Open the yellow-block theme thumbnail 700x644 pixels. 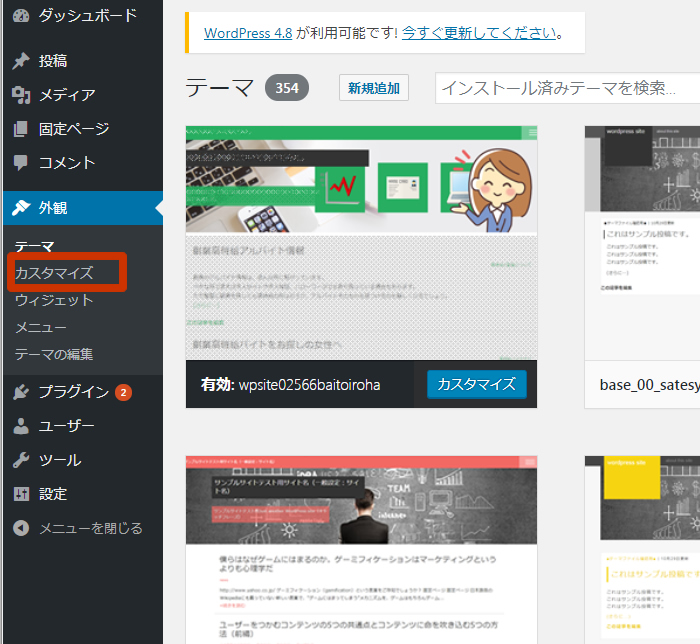tap(642, 550)
